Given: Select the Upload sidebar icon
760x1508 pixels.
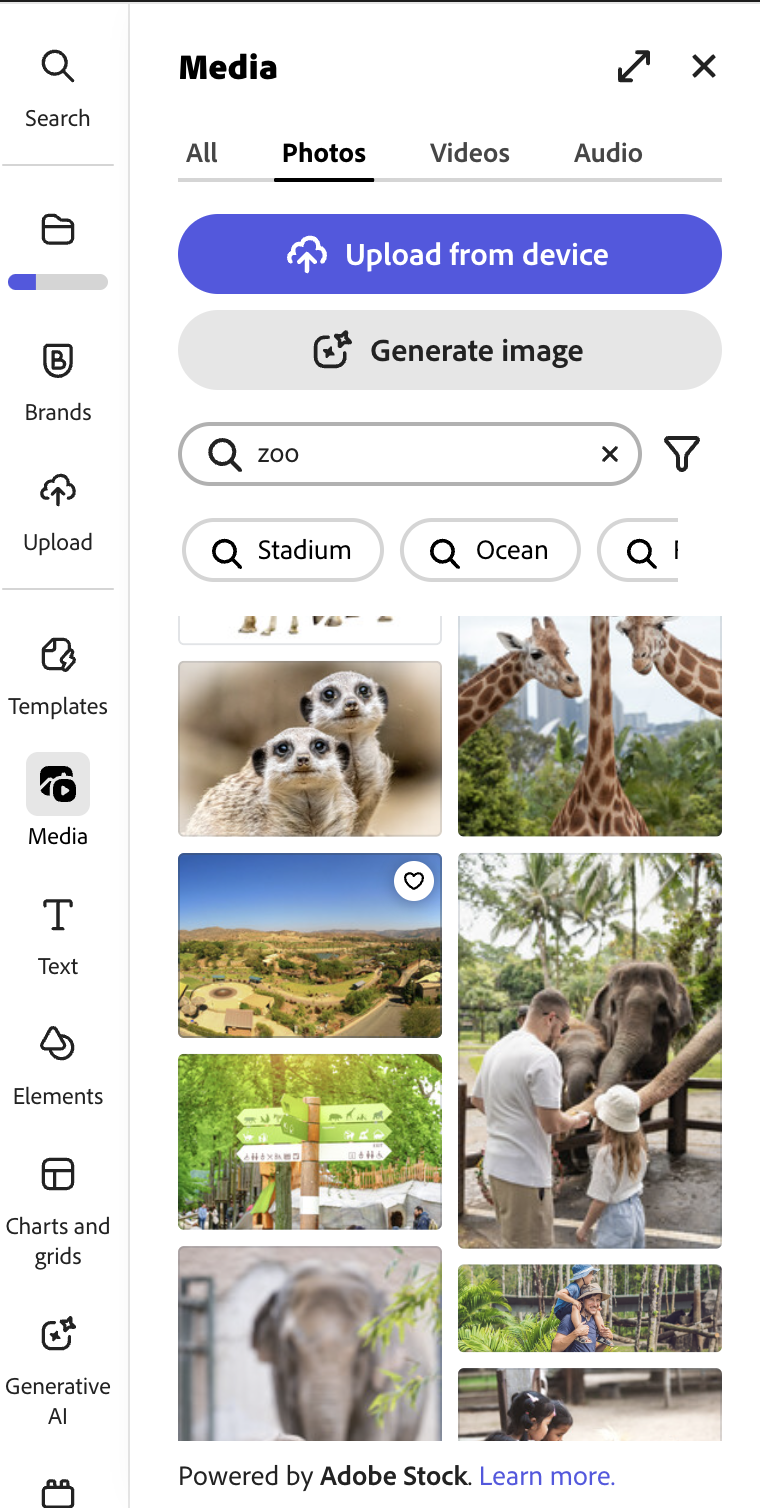Looking at the screenshot, I should [58, 512].
